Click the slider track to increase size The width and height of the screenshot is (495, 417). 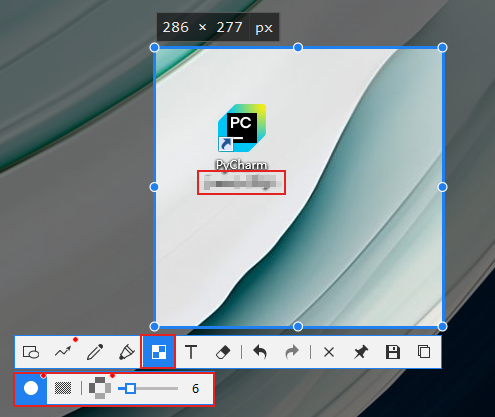pos(157,388)
